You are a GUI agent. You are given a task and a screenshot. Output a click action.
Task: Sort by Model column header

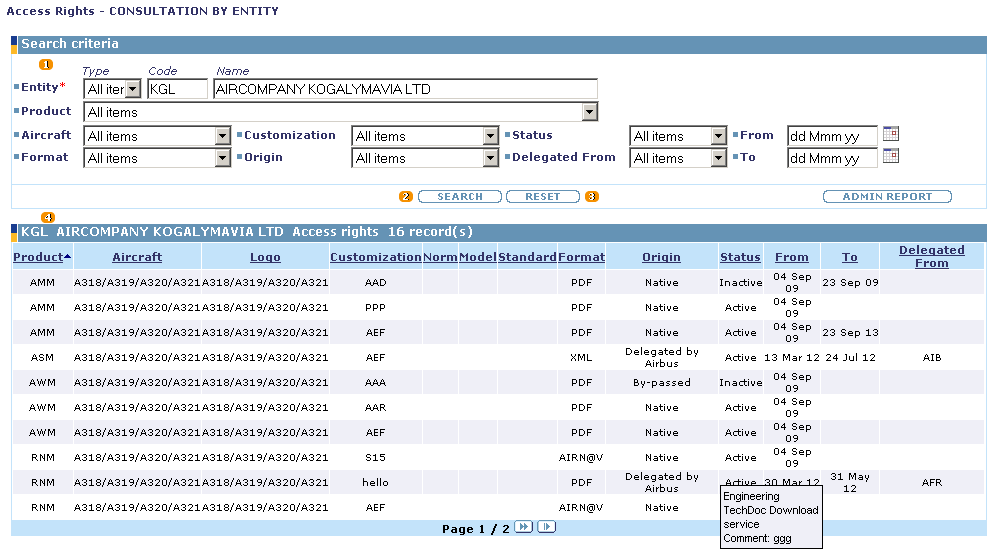pos(478,257)
